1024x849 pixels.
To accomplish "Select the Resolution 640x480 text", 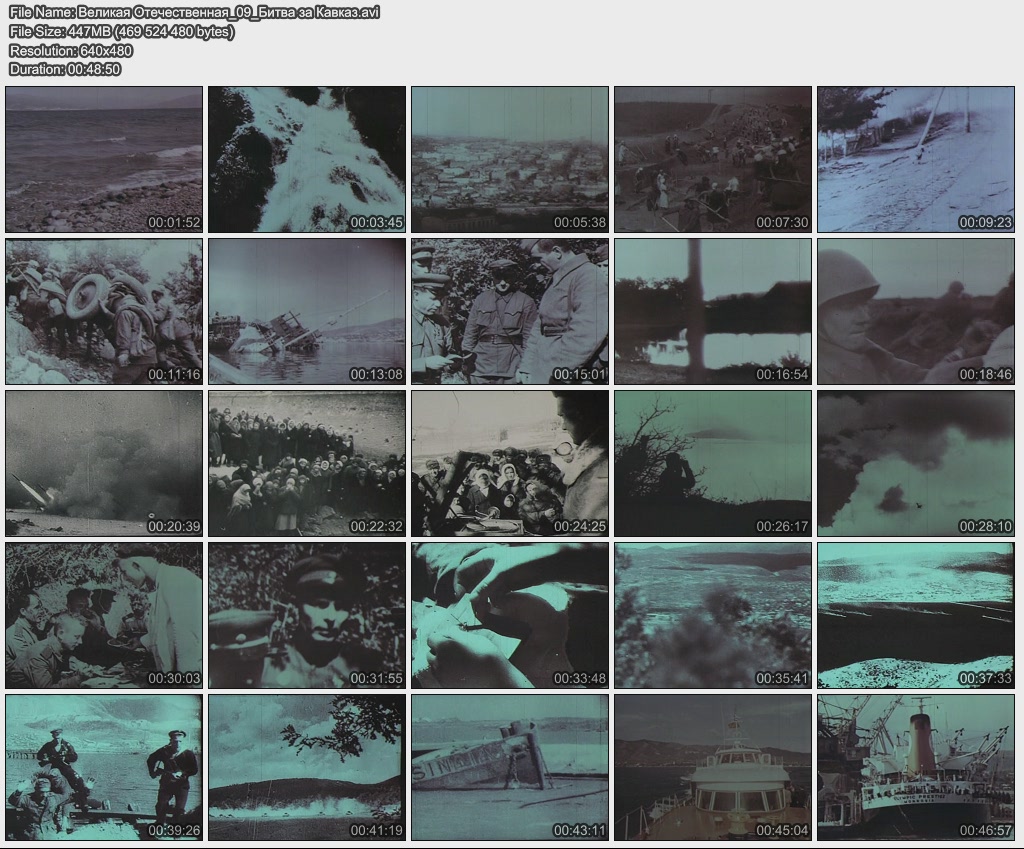I will [71, 51].
